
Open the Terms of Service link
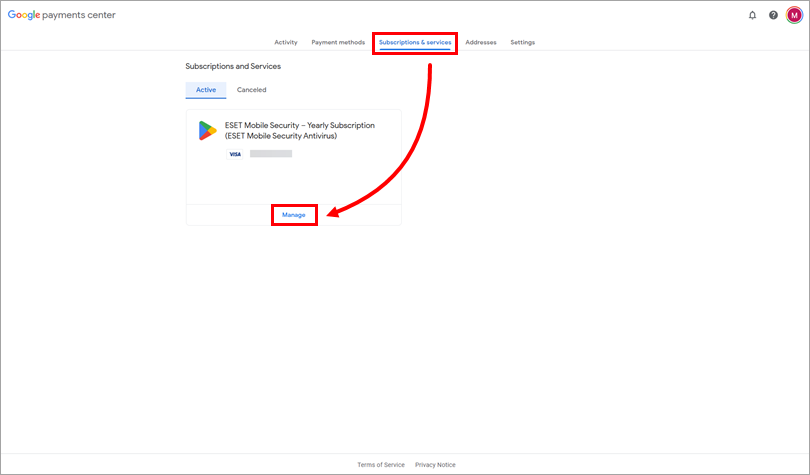coord(381,465)
